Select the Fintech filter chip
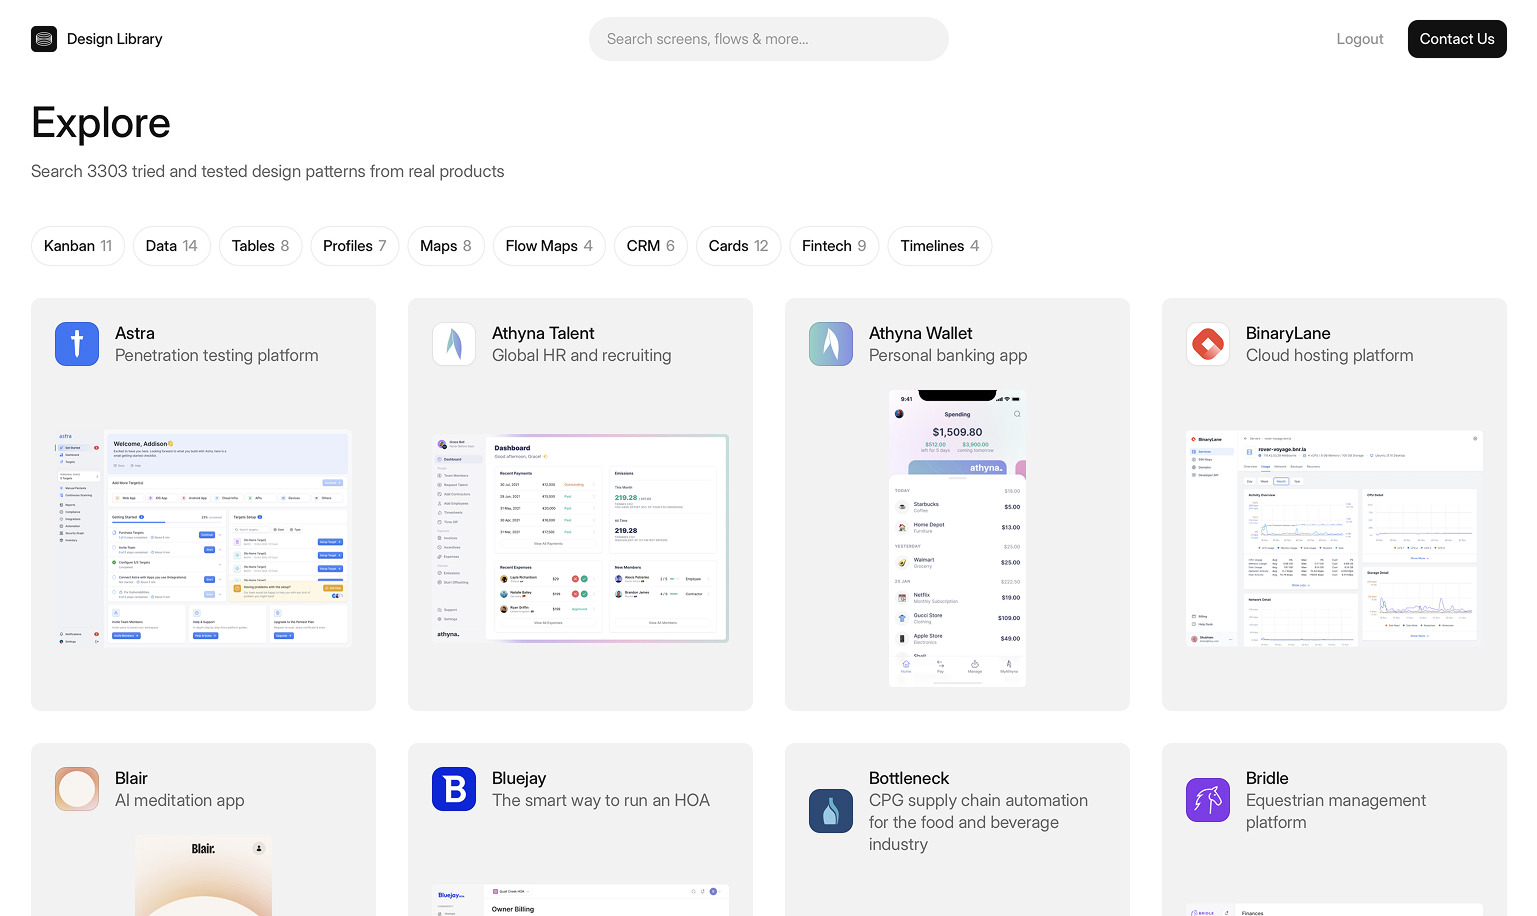This screenshot has width=1537, height=916. coord(834,246)
